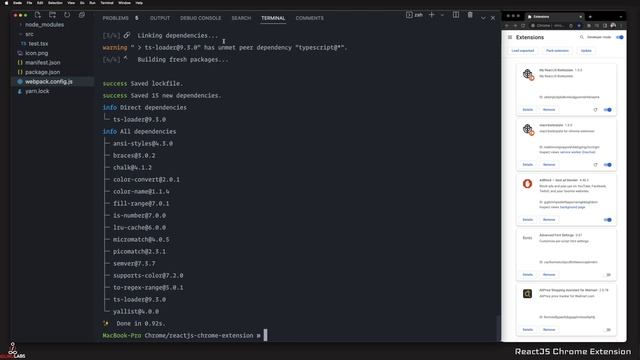
Task: Open yarn.lock in the Explorer
Action: click(37, 91)
